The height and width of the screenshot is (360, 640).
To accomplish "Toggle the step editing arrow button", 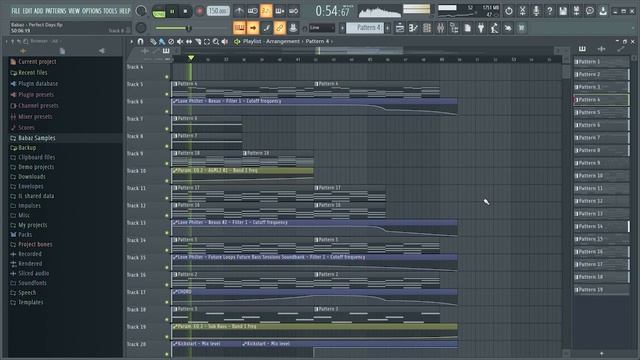I will click(253, 28).
